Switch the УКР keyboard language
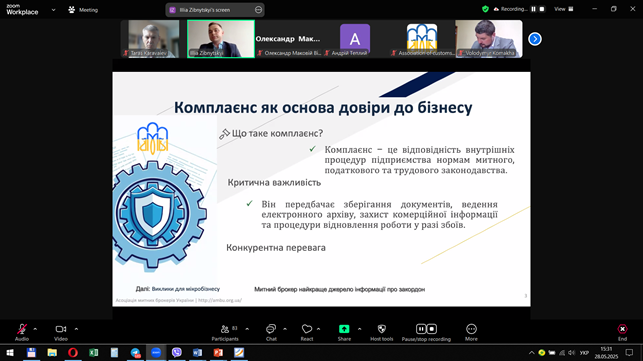This screenshot has height=361, width=643. pyautogui.click(x=584, y=352)
